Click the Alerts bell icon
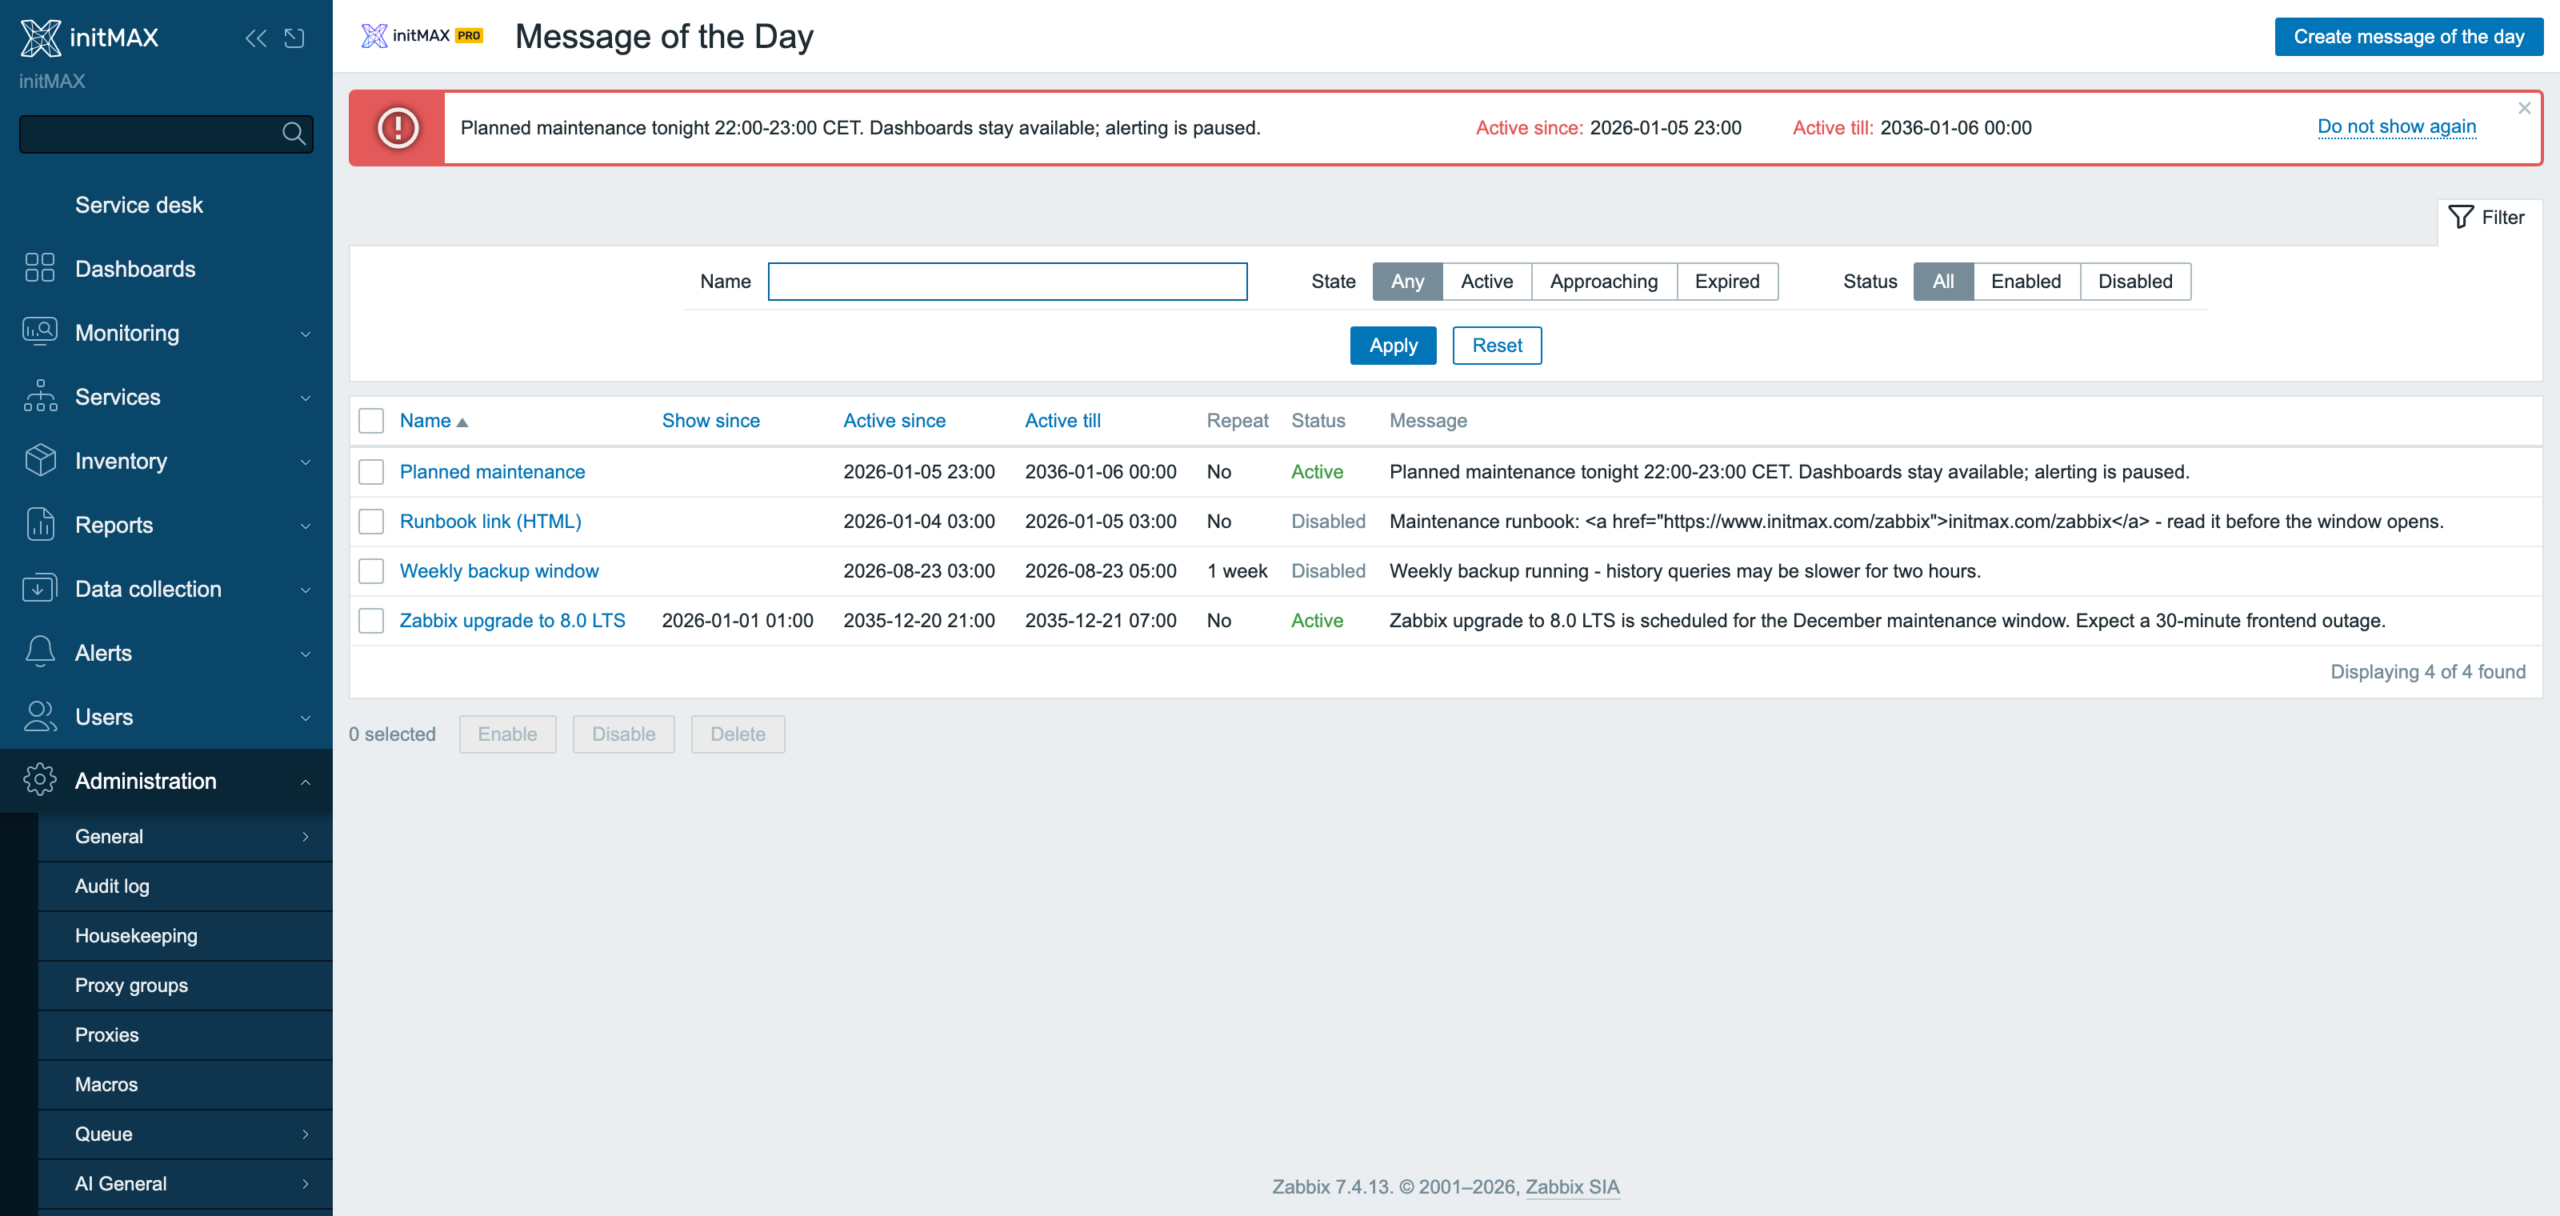 point(40,652)
